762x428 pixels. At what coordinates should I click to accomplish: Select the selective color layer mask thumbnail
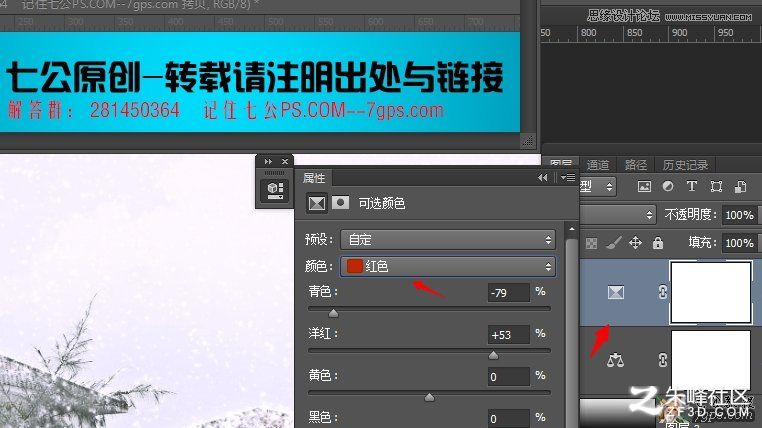[711, 292]
